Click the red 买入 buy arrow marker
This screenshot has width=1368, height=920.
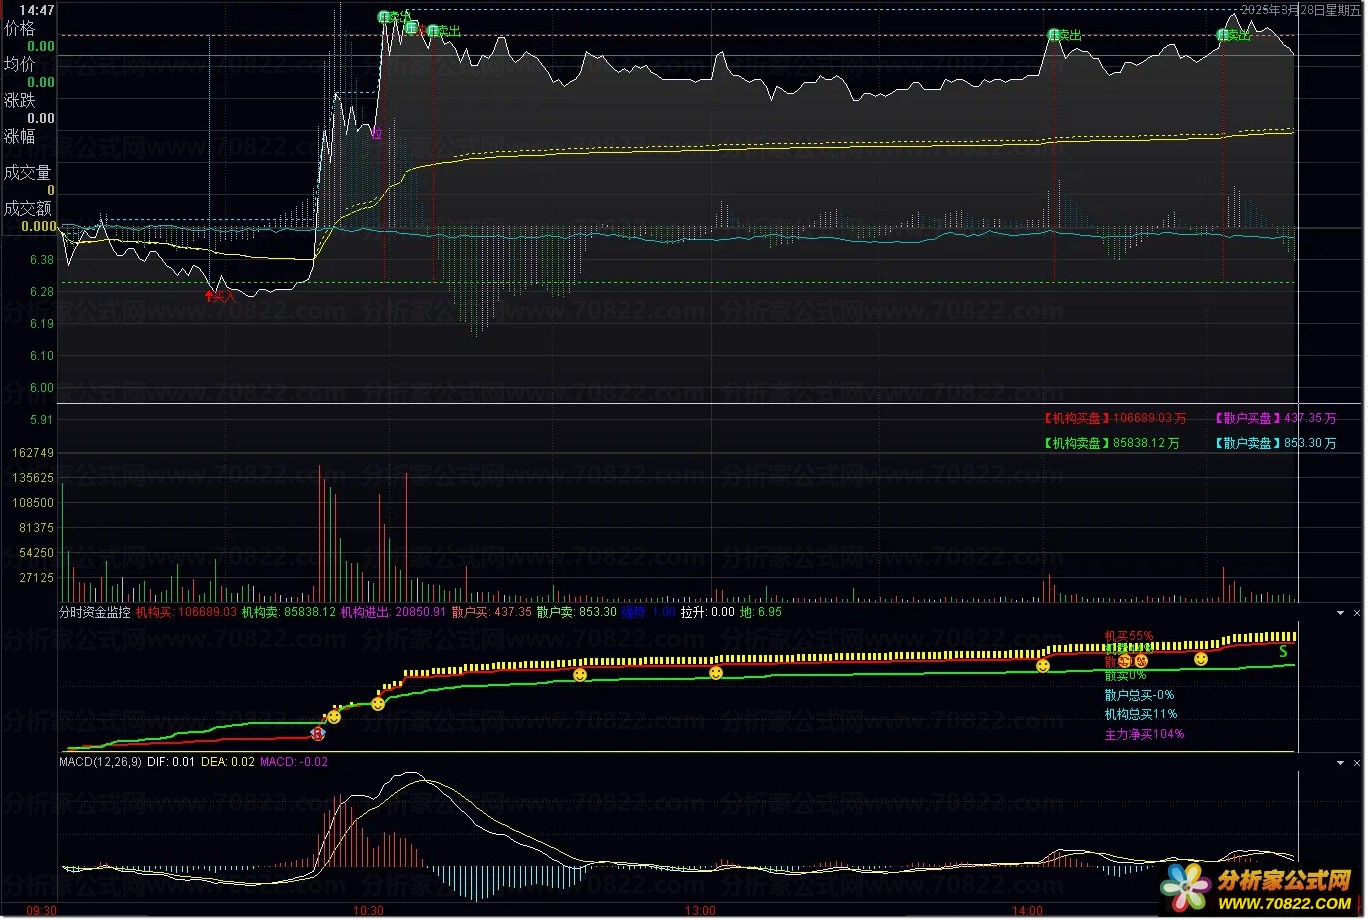click(219, 296)
